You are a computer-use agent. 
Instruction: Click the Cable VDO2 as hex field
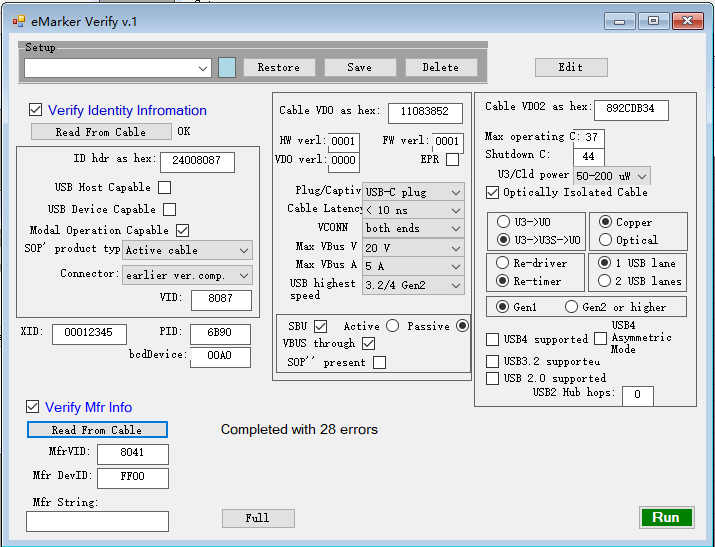tap(631, 110)
